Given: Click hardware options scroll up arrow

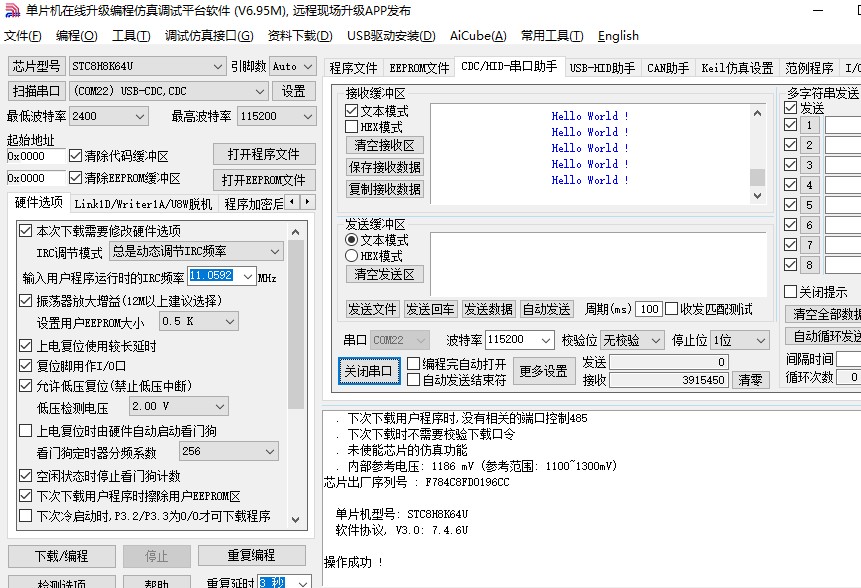Looking at the screenshot, I should tap(295, 232).
